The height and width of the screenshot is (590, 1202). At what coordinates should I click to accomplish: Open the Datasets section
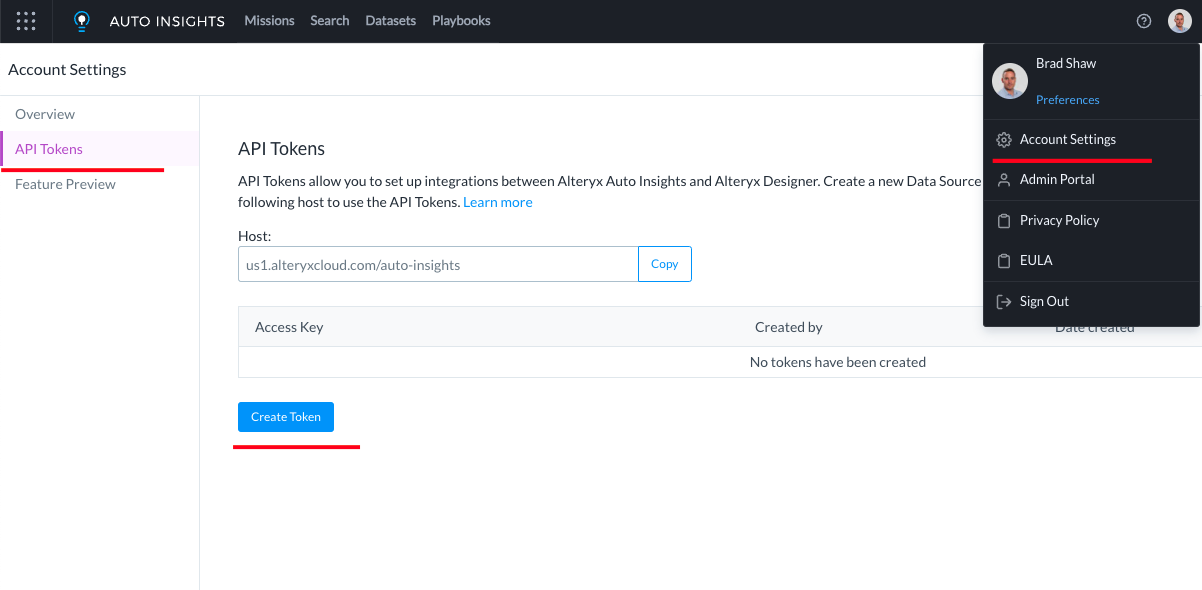391,21
